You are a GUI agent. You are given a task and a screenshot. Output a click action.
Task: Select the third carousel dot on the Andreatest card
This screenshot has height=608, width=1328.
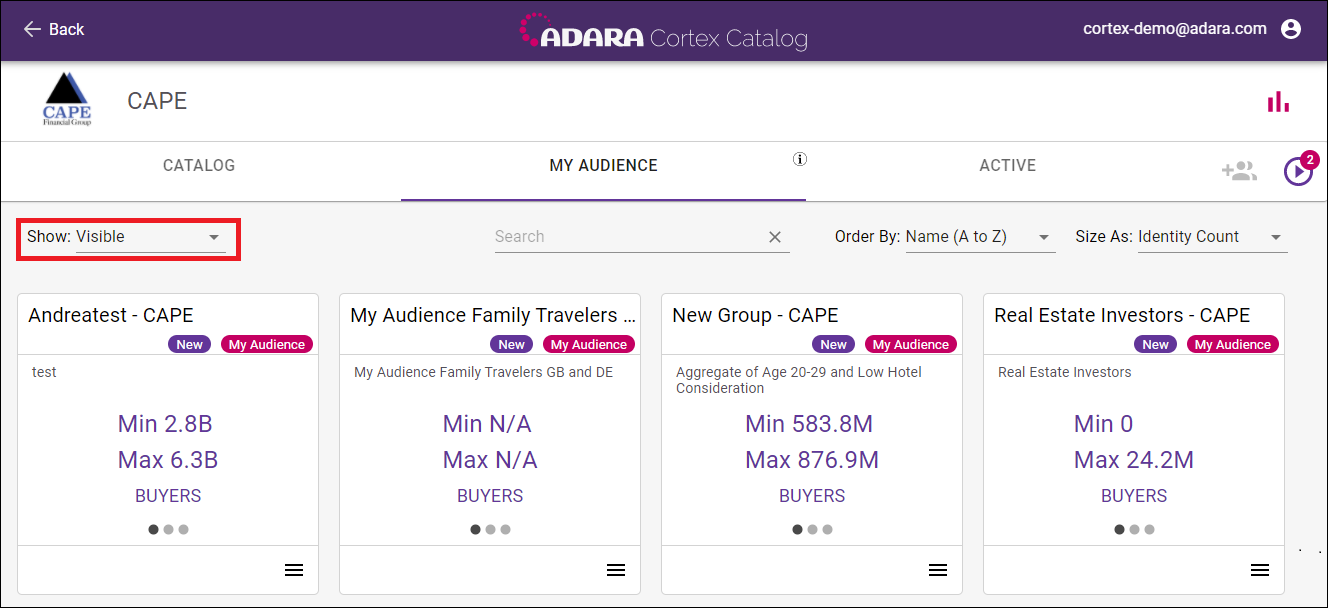click(x=183, y=530)
